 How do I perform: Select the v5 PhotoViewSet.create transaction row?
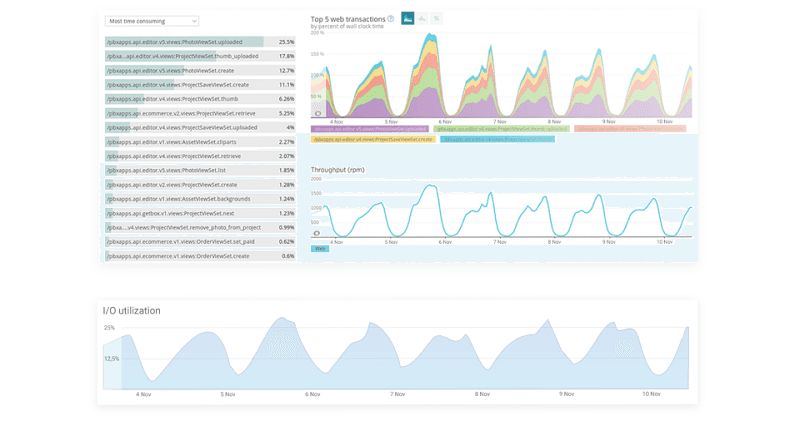(200, 71)
